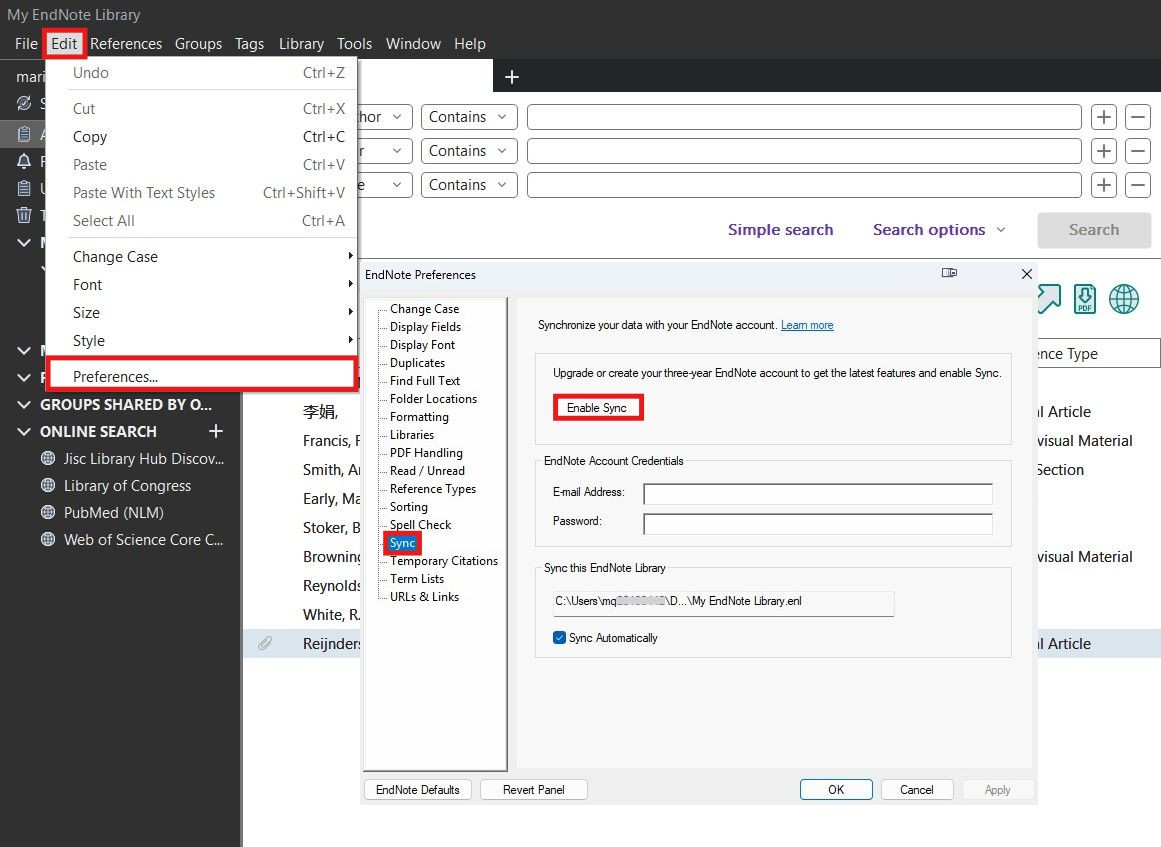Open Library of Congress online search
1161x847 pixels.
click(x=127, y=486)
